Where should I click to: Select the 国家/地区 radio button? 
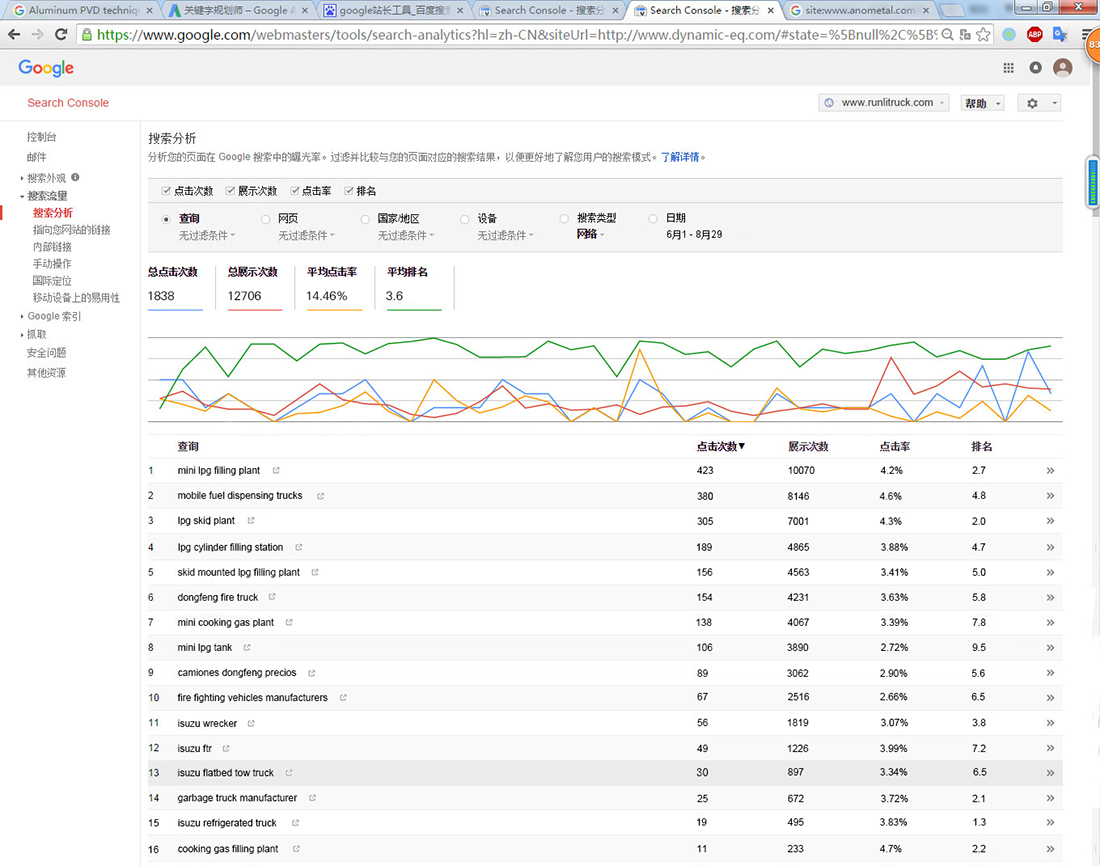pos(365,219)
